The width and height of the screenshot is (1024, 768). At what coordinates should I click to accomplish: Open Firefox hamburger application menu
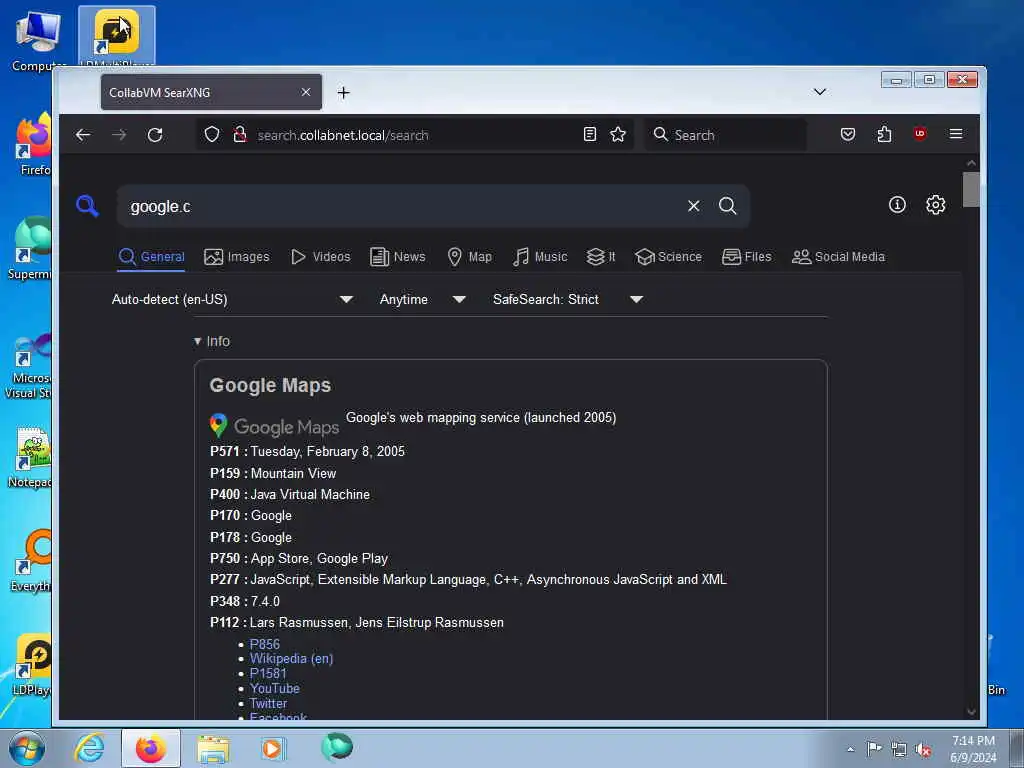tap(955, 134)
